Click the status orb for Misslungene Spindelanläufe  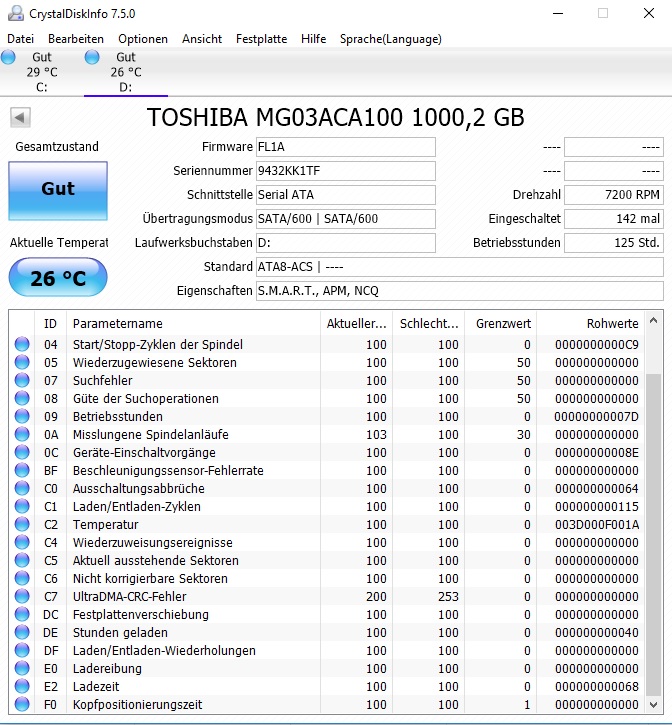(22, 435)
